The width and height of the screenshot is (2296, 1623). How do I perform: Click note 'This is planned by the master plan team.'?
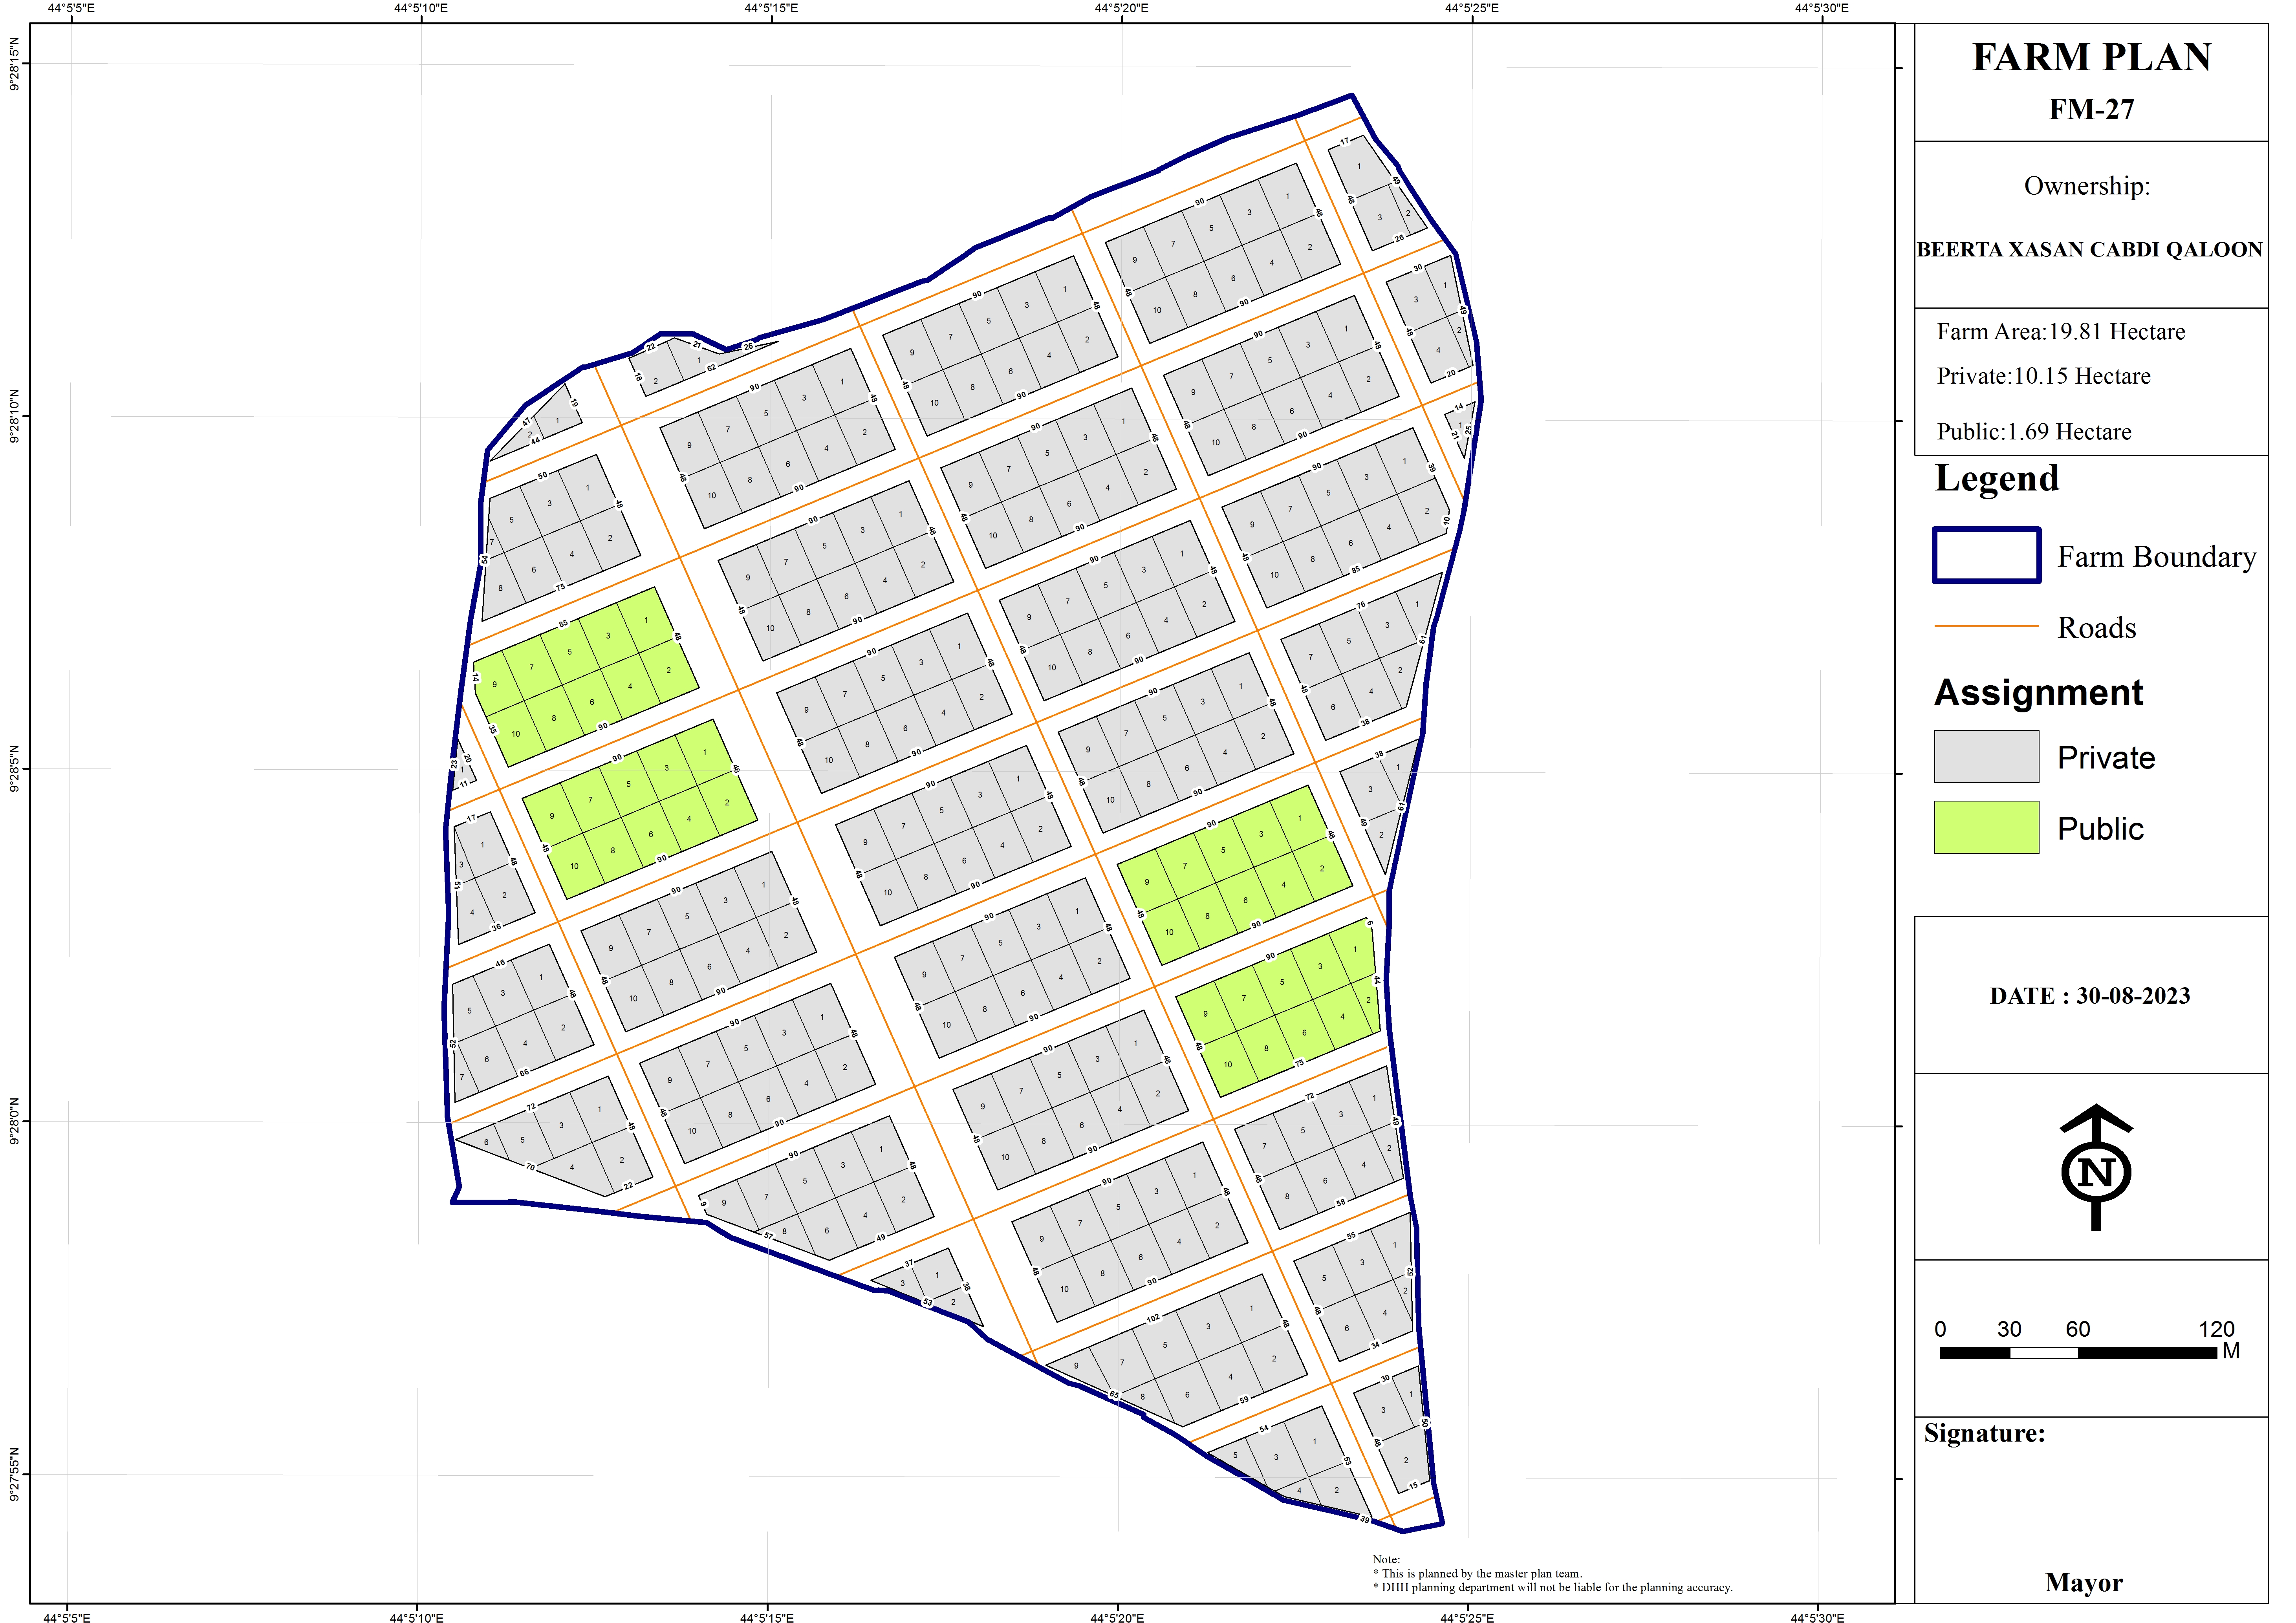1478,1573
